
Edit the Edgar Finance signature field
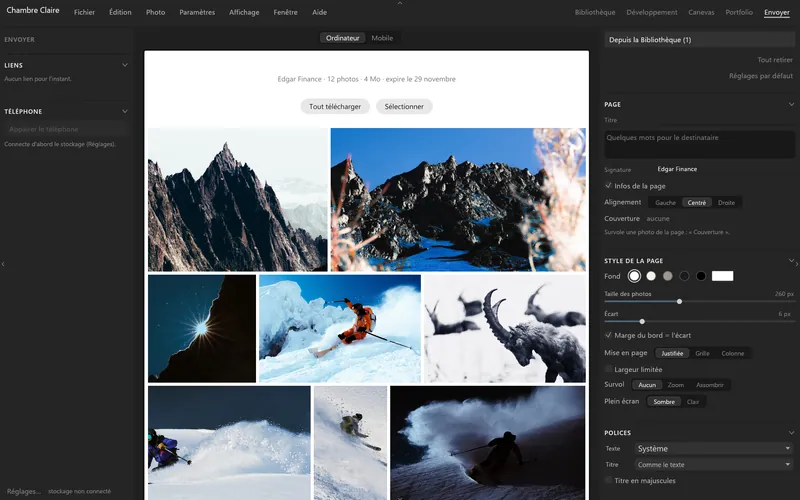(677, 169)
